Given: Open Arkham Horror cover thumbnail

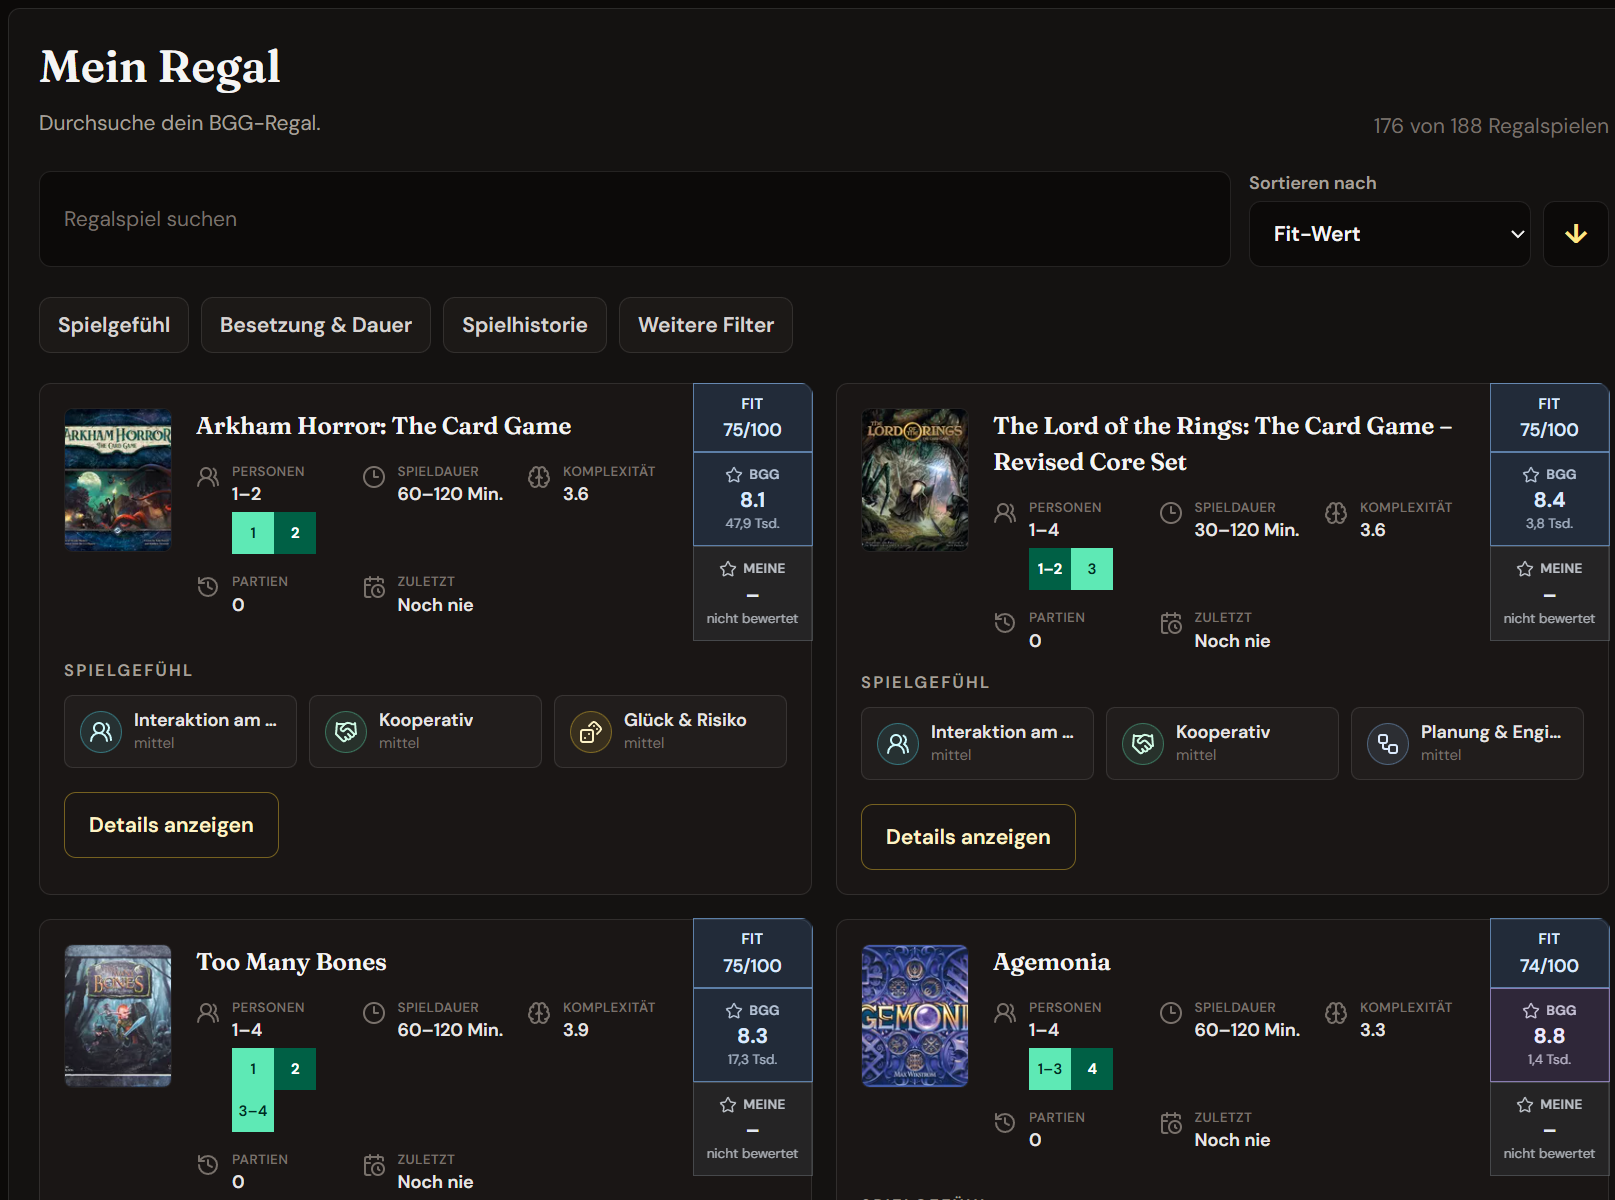Looking at the screenshot, I should coord(118,480).
